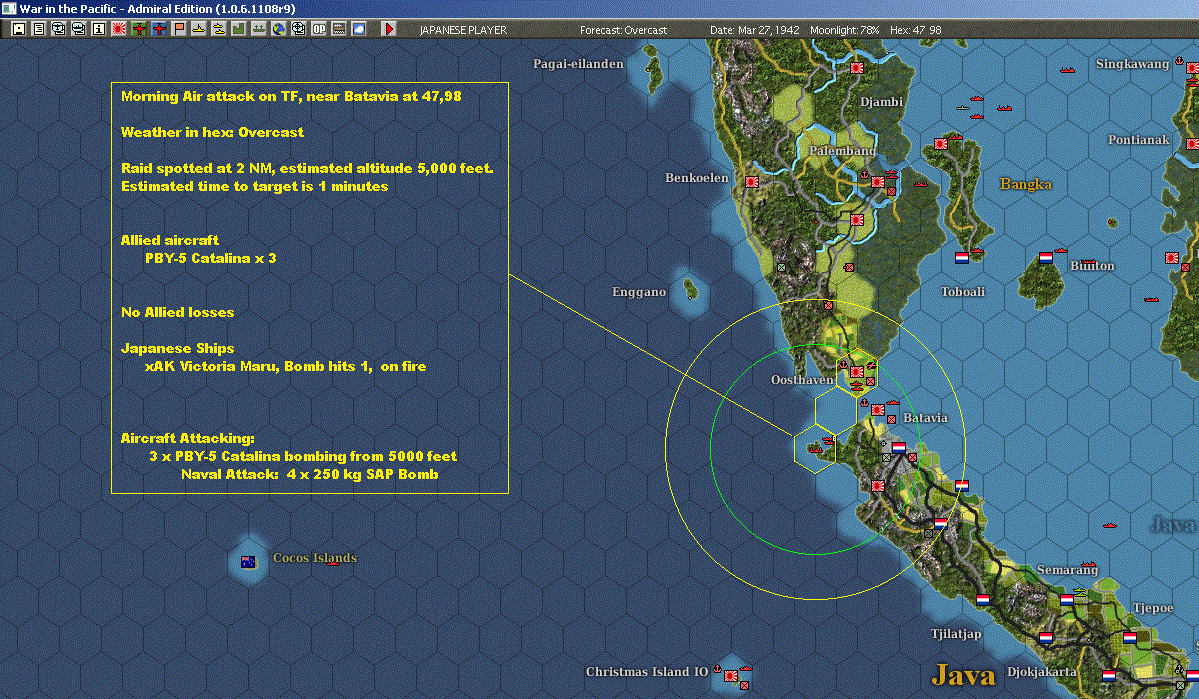This screenshot has height=699, width=1199.
Task: Select Japanese flag at Christmas Island IO
Action: (731, 676)
